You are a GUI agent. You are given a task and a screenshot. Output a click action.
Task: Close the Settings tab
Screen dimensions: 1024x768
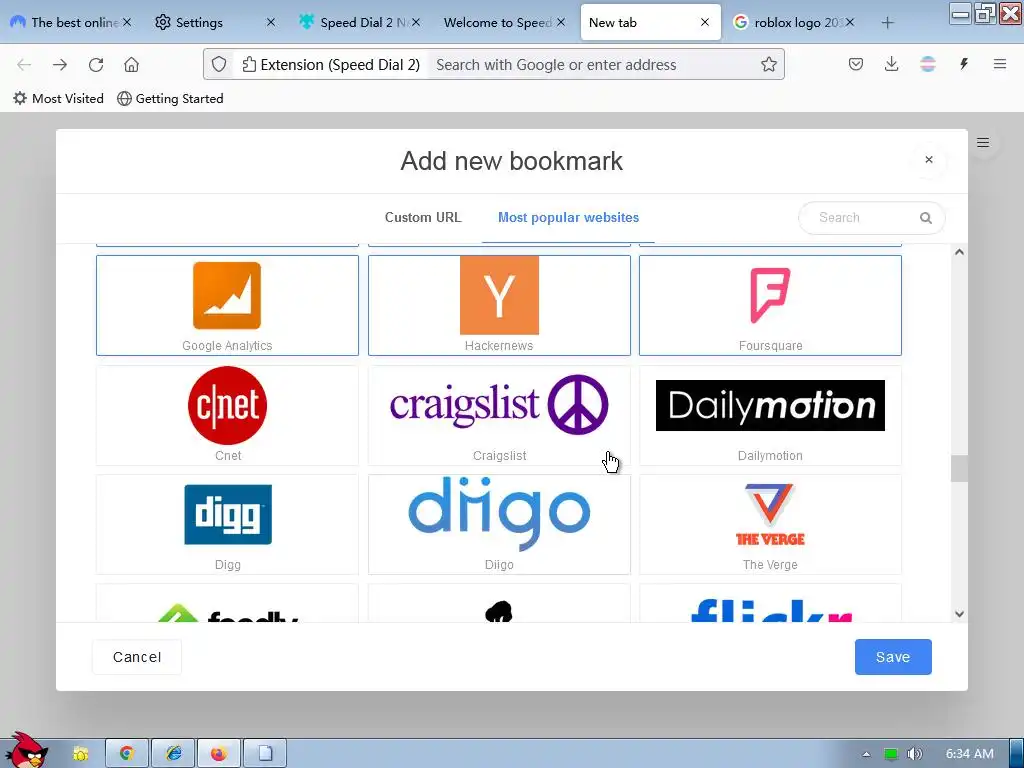click(x=270, y=22)
